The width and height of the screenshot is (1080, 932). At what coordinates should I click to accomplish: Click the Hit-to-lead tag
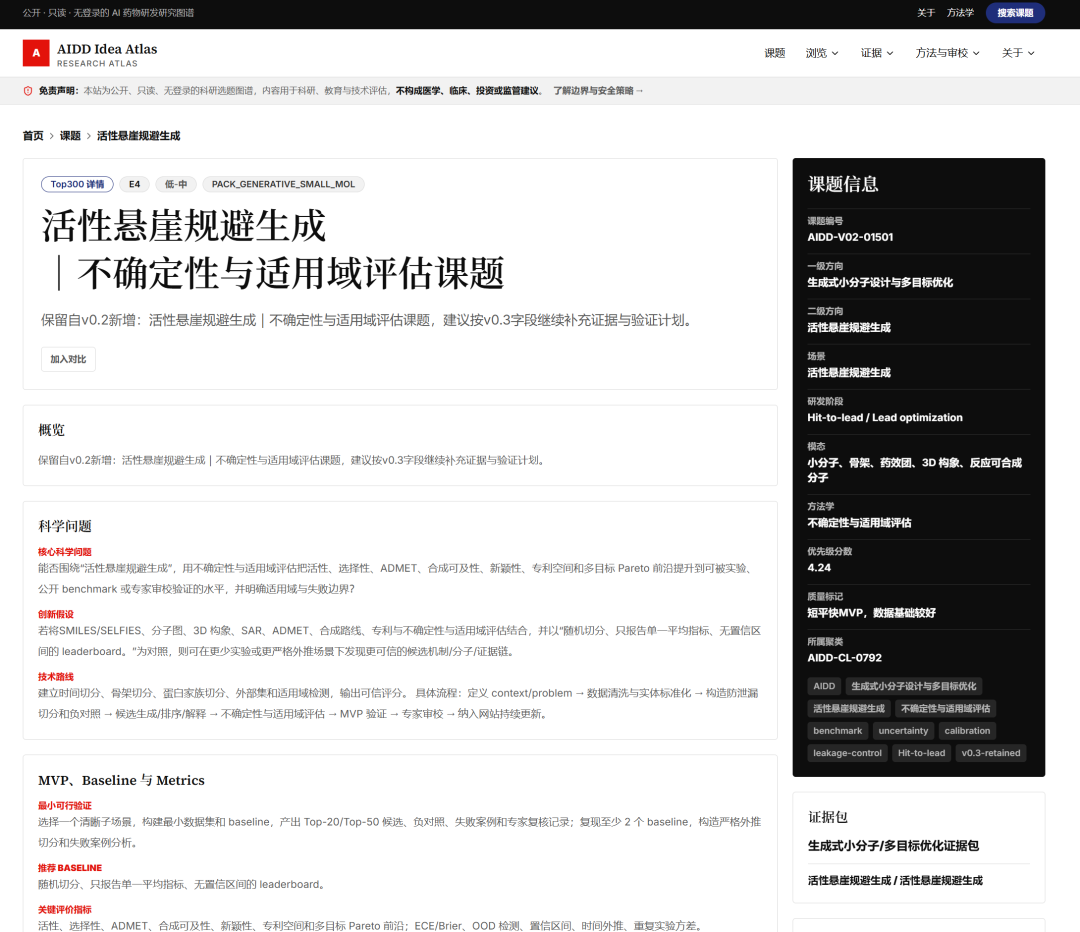pos(921,754)
